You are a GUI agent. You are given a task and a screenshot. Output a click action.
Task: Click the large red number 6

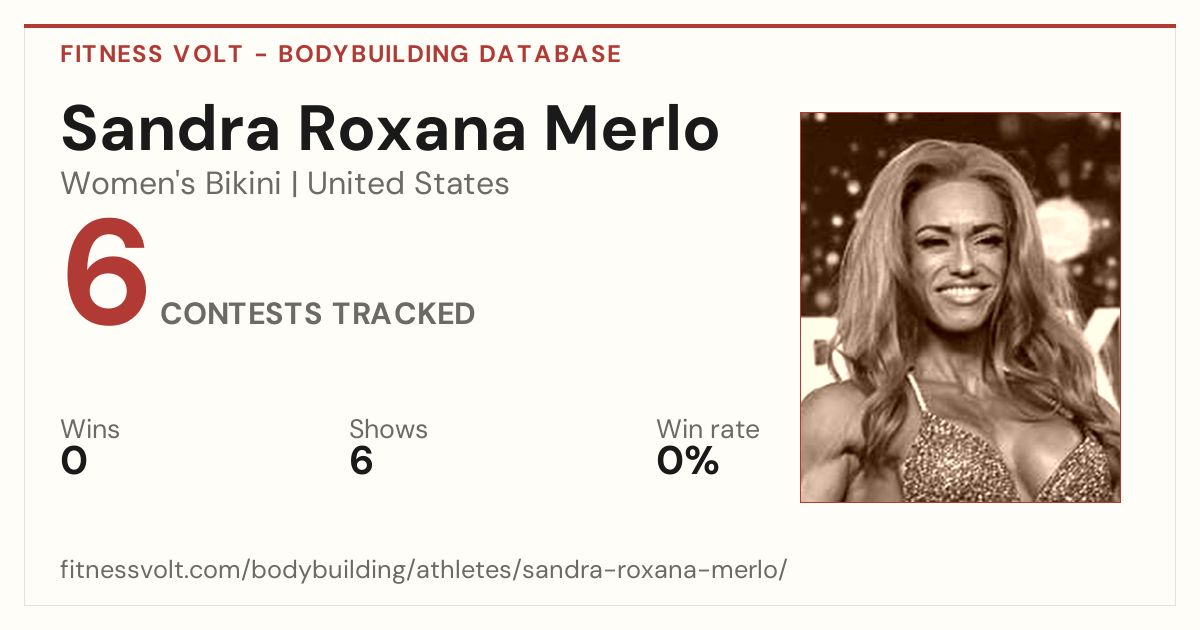coord(106,274)
